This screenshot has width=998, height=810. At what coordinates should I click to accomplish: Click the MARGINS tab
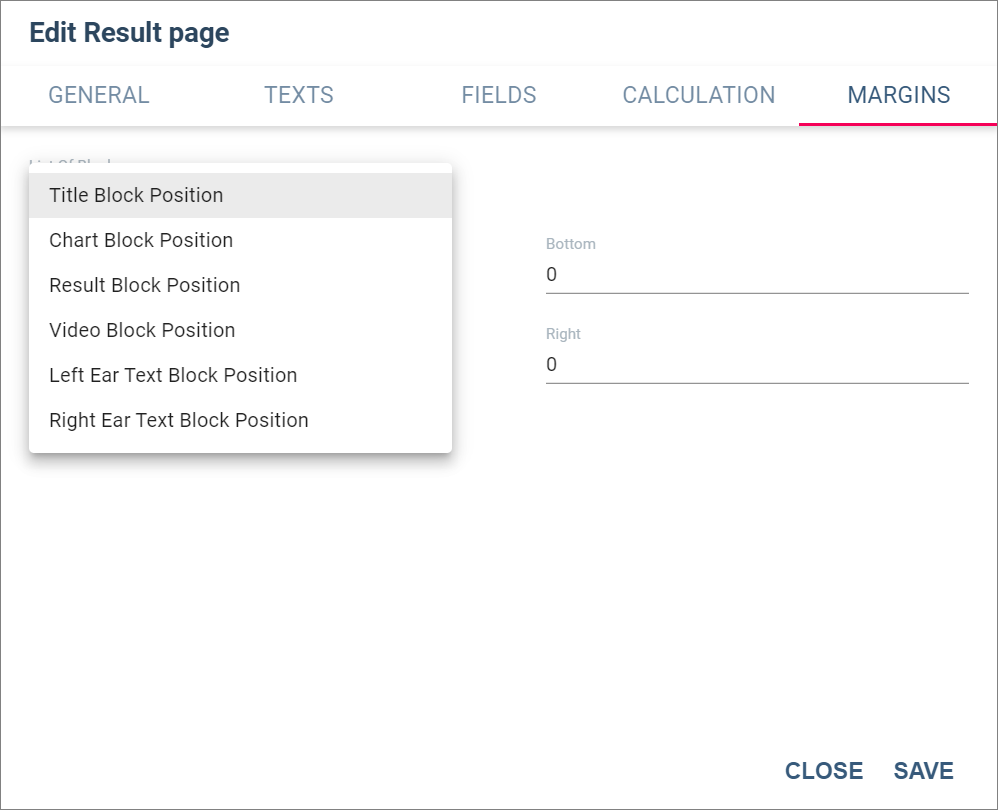click(x=898, y=95)
